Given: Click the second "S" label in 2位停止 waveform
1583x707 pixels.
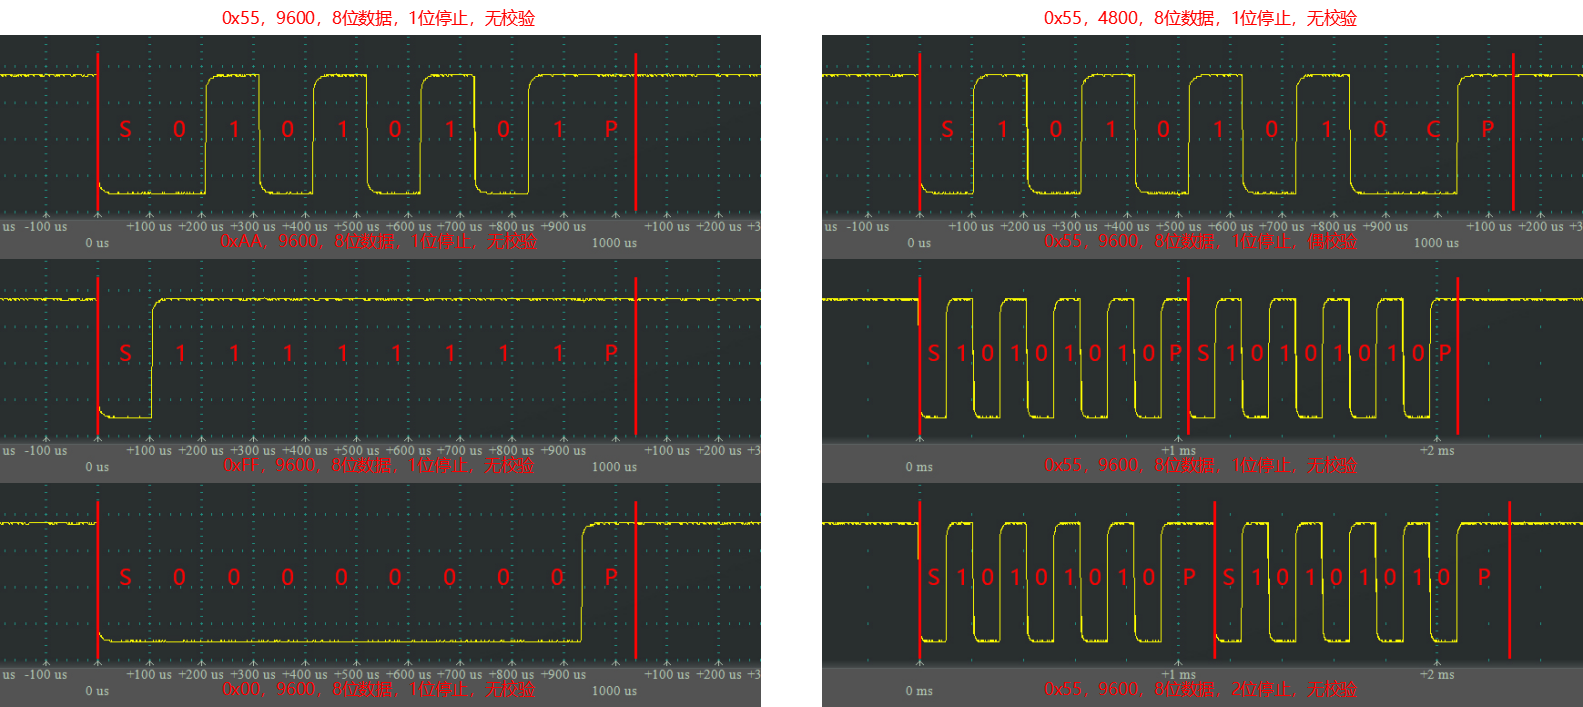Looking at the screenshot, I should (1229, 577).
